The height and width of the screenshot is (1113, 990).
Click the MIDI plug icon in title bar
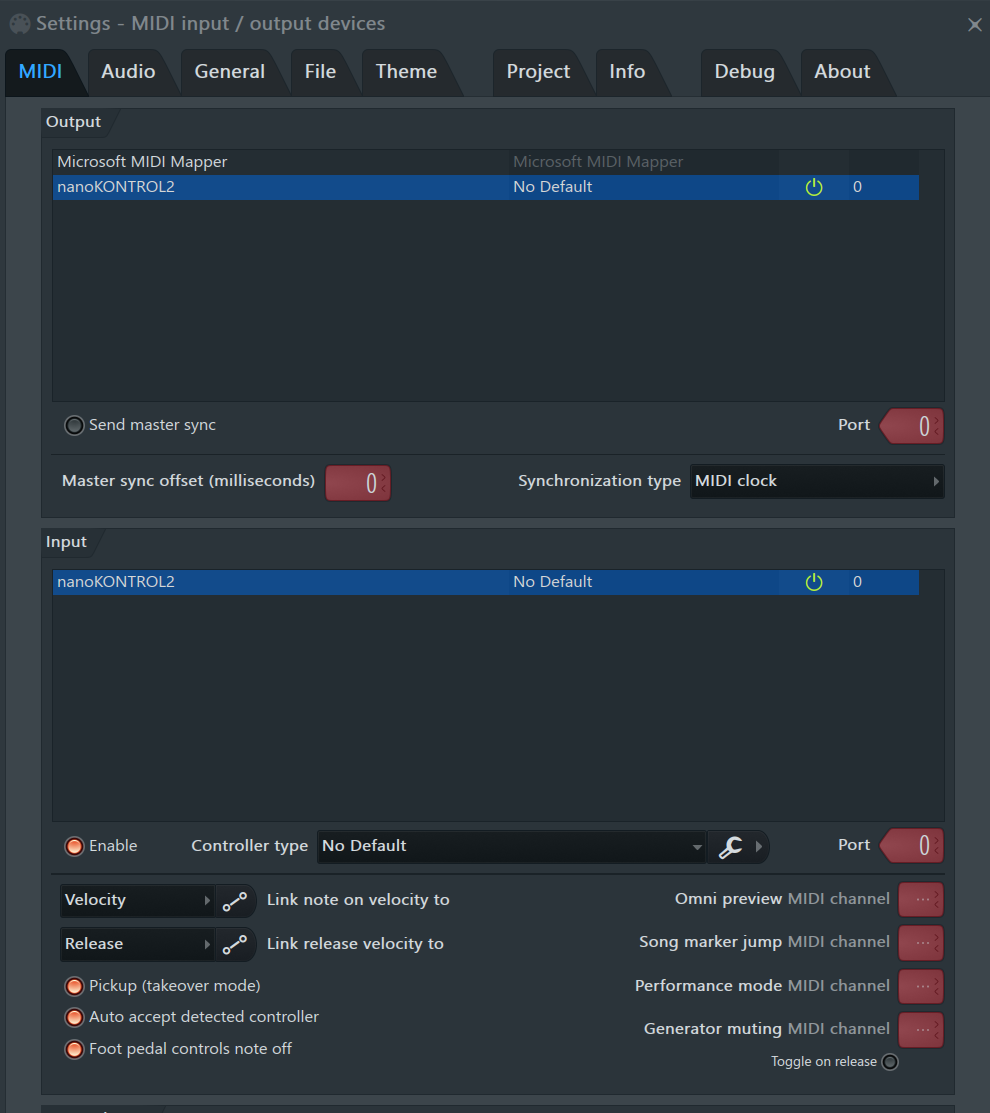point(19,24)
